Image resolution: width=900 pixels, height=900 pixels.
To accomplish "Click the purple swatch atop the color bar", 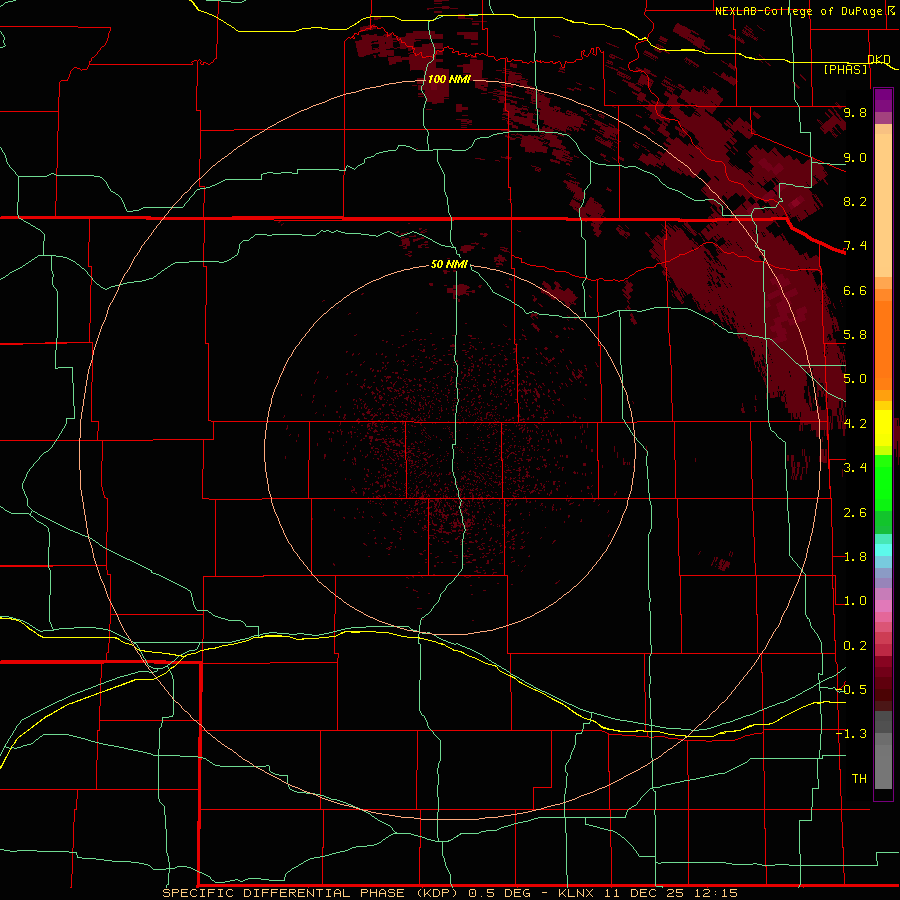I will pyautogui.click(x=883, y=100).
